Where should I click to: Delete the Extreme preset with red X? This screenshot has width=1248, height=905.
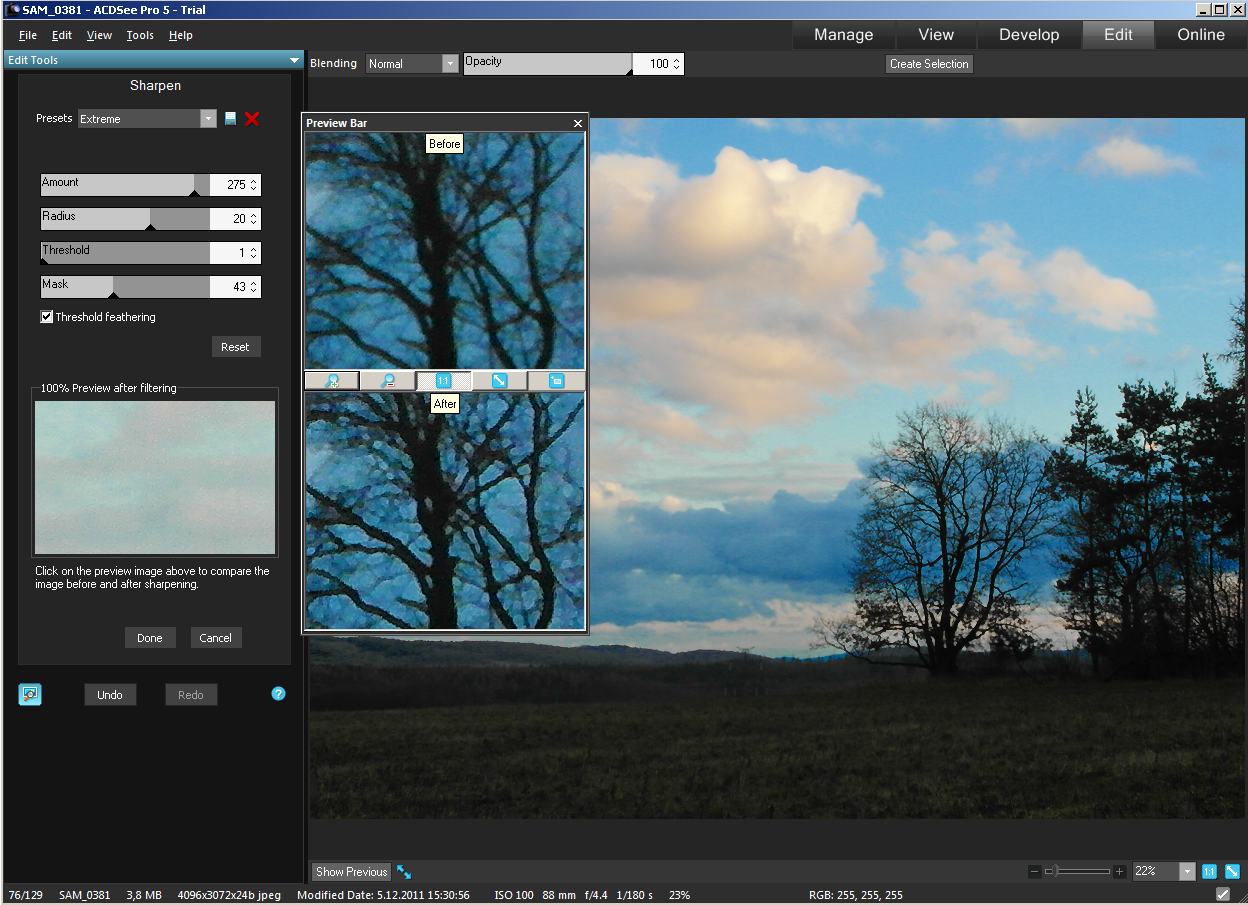pyautogui.click(x=252, y=119)
